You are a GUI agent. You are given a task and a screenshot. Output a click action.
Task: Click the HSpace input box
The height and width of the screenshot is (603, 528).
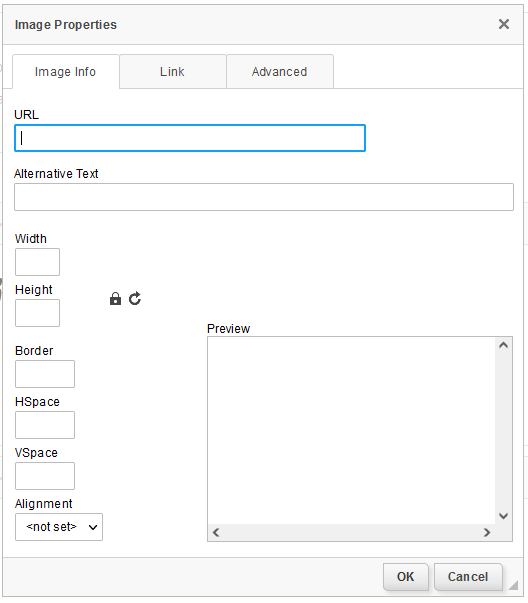point(45,425)
